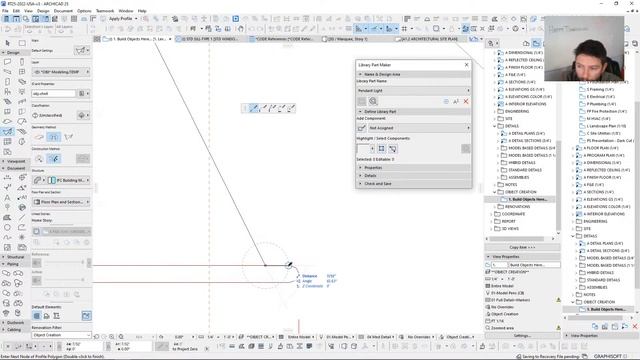Select the Slab tool in the Design toolbox
Screen dimensions: 640x360
22,82
